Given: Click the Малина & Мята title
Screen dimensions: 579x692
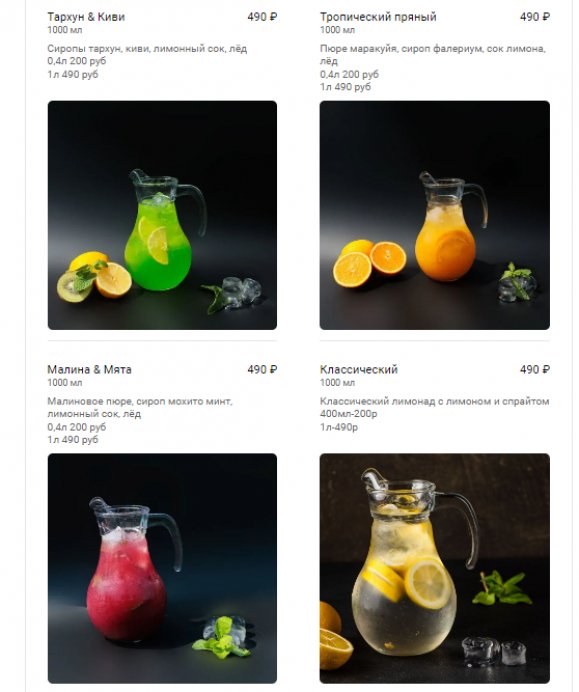Looking at the screenshot, I should pos(89,369).
